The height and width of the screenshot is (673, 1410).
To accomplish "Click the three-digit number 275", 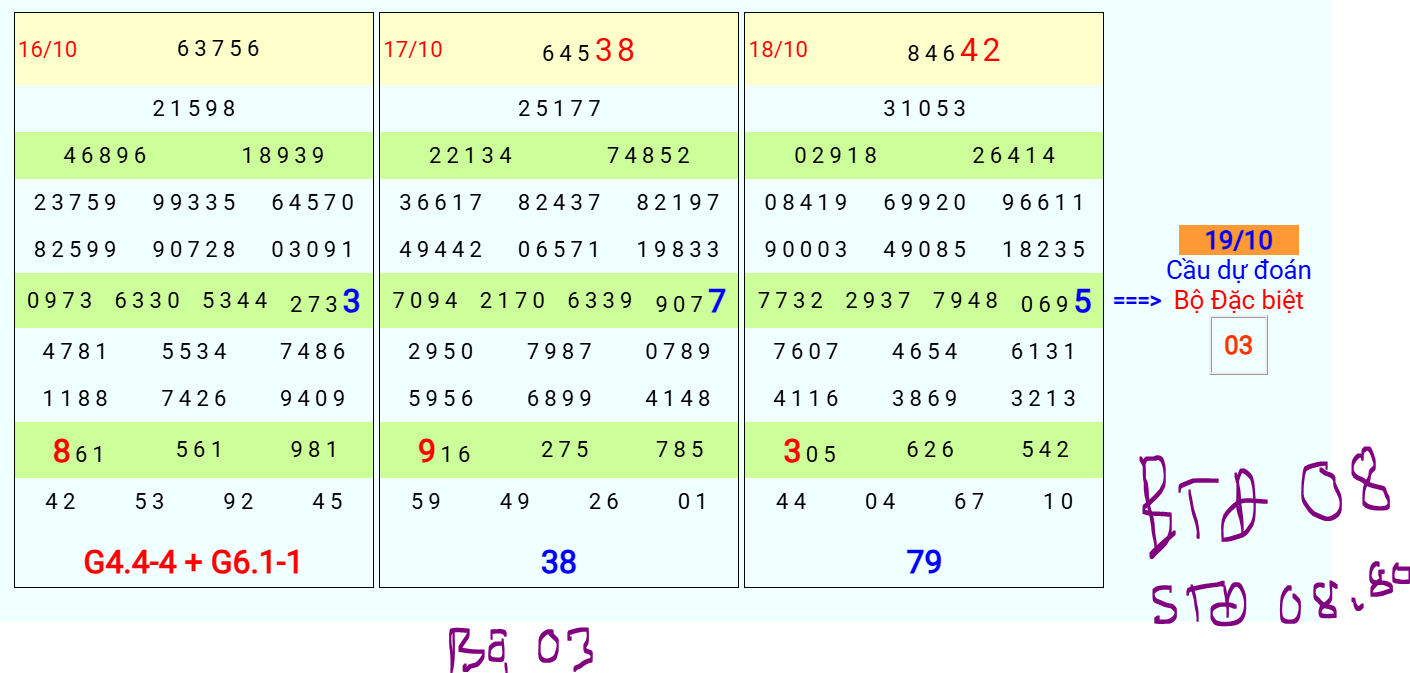I will click(x=566, y=449).
